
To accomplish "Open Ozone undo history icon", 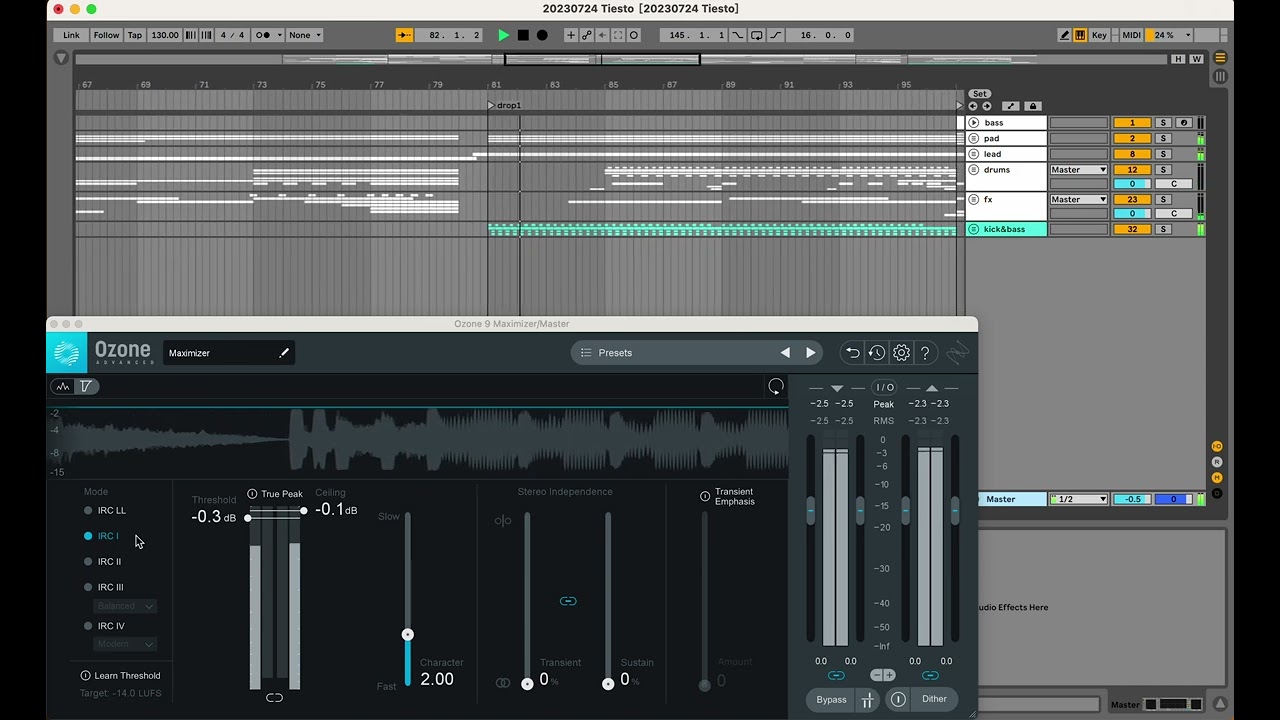I will tap(877, 353).
